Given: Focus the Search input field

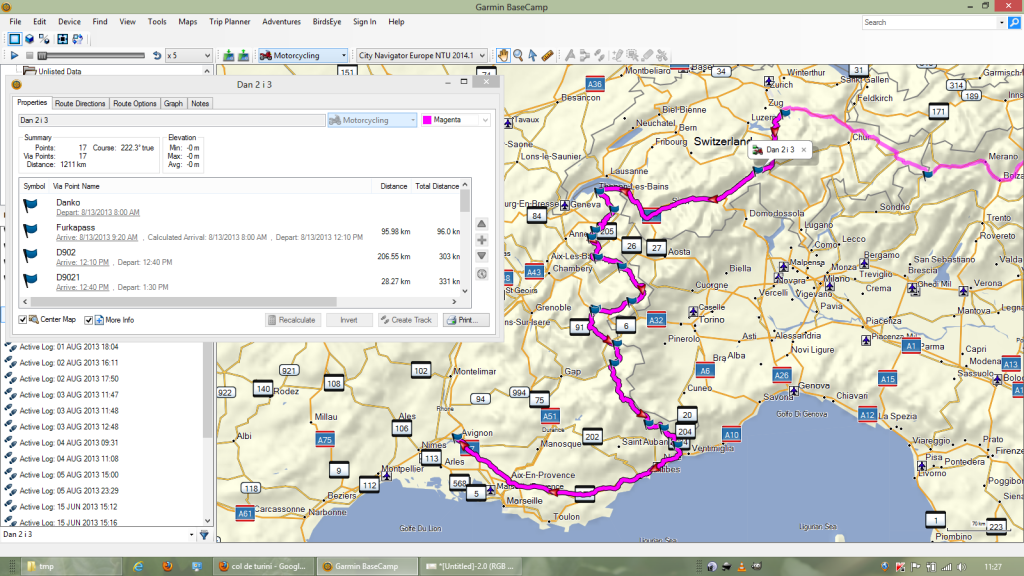Looking at the screenshot, I should coord(929,22).
